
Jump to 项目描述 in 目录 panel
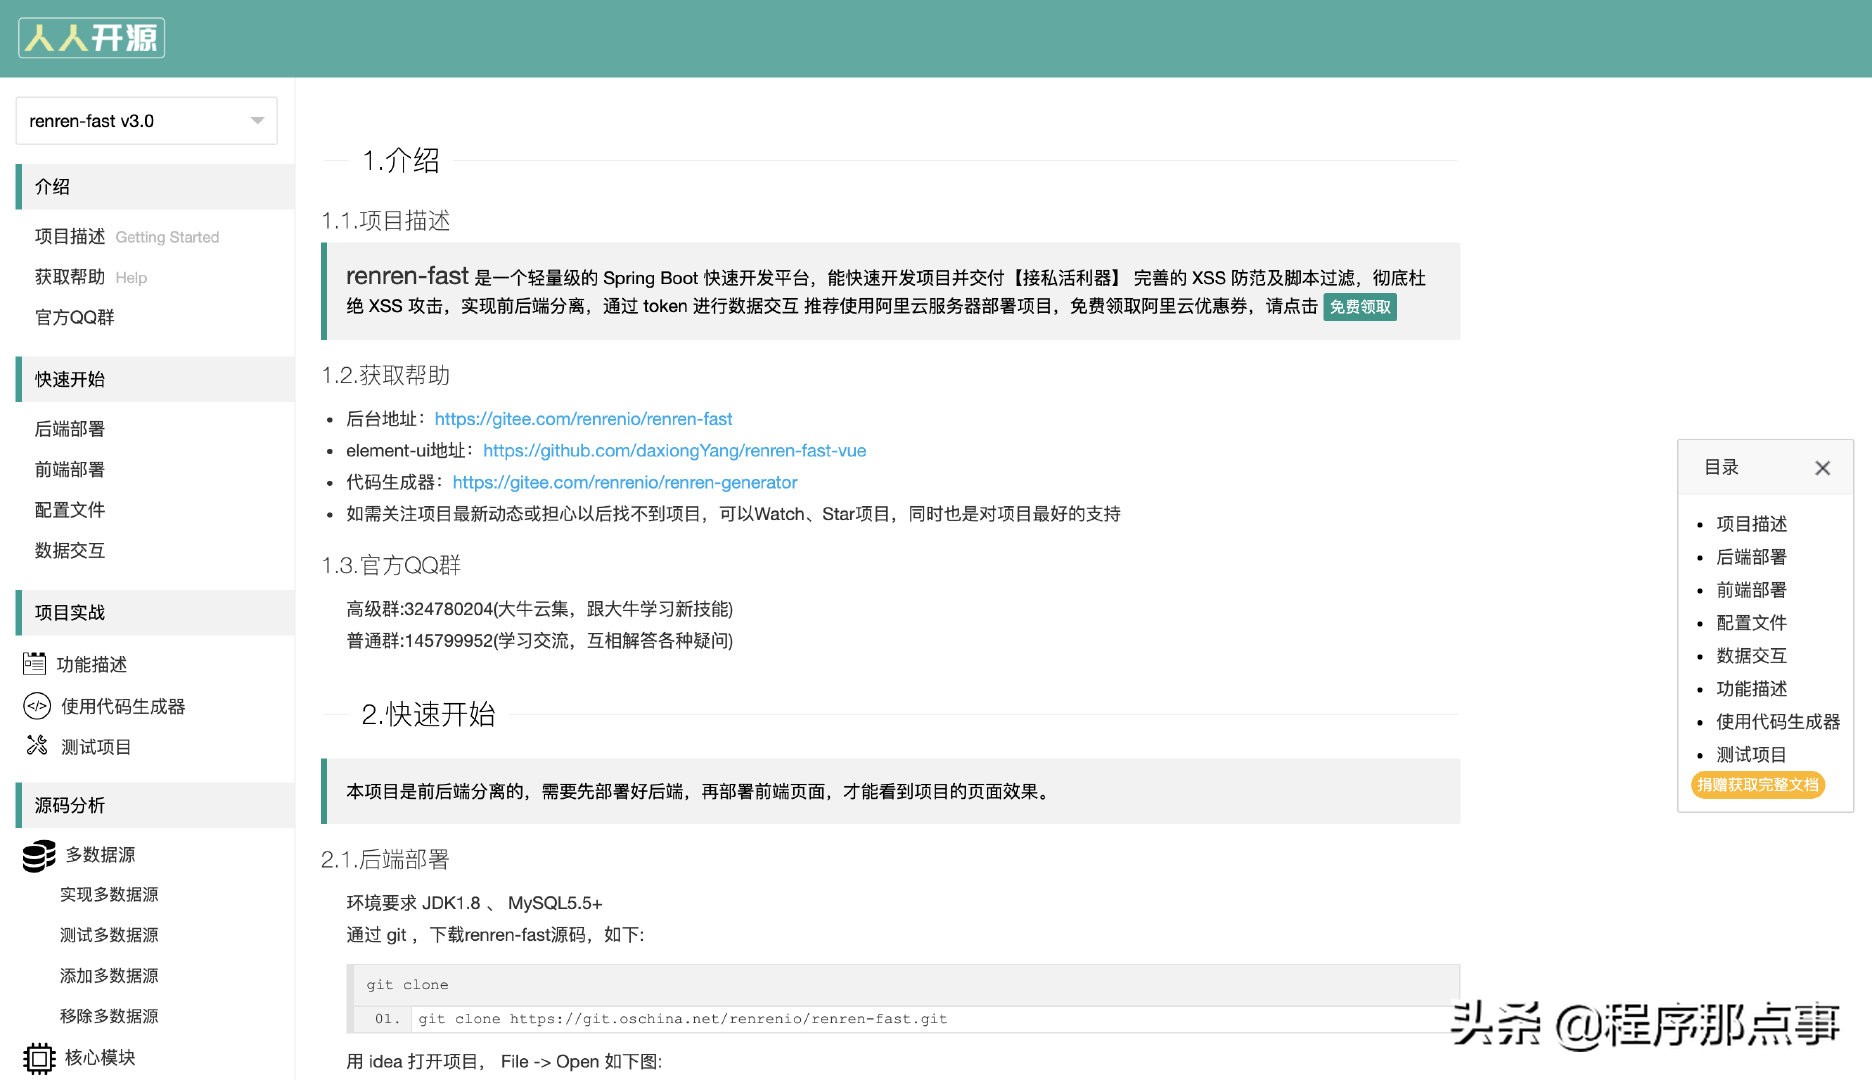click(x=1752, y=524)
